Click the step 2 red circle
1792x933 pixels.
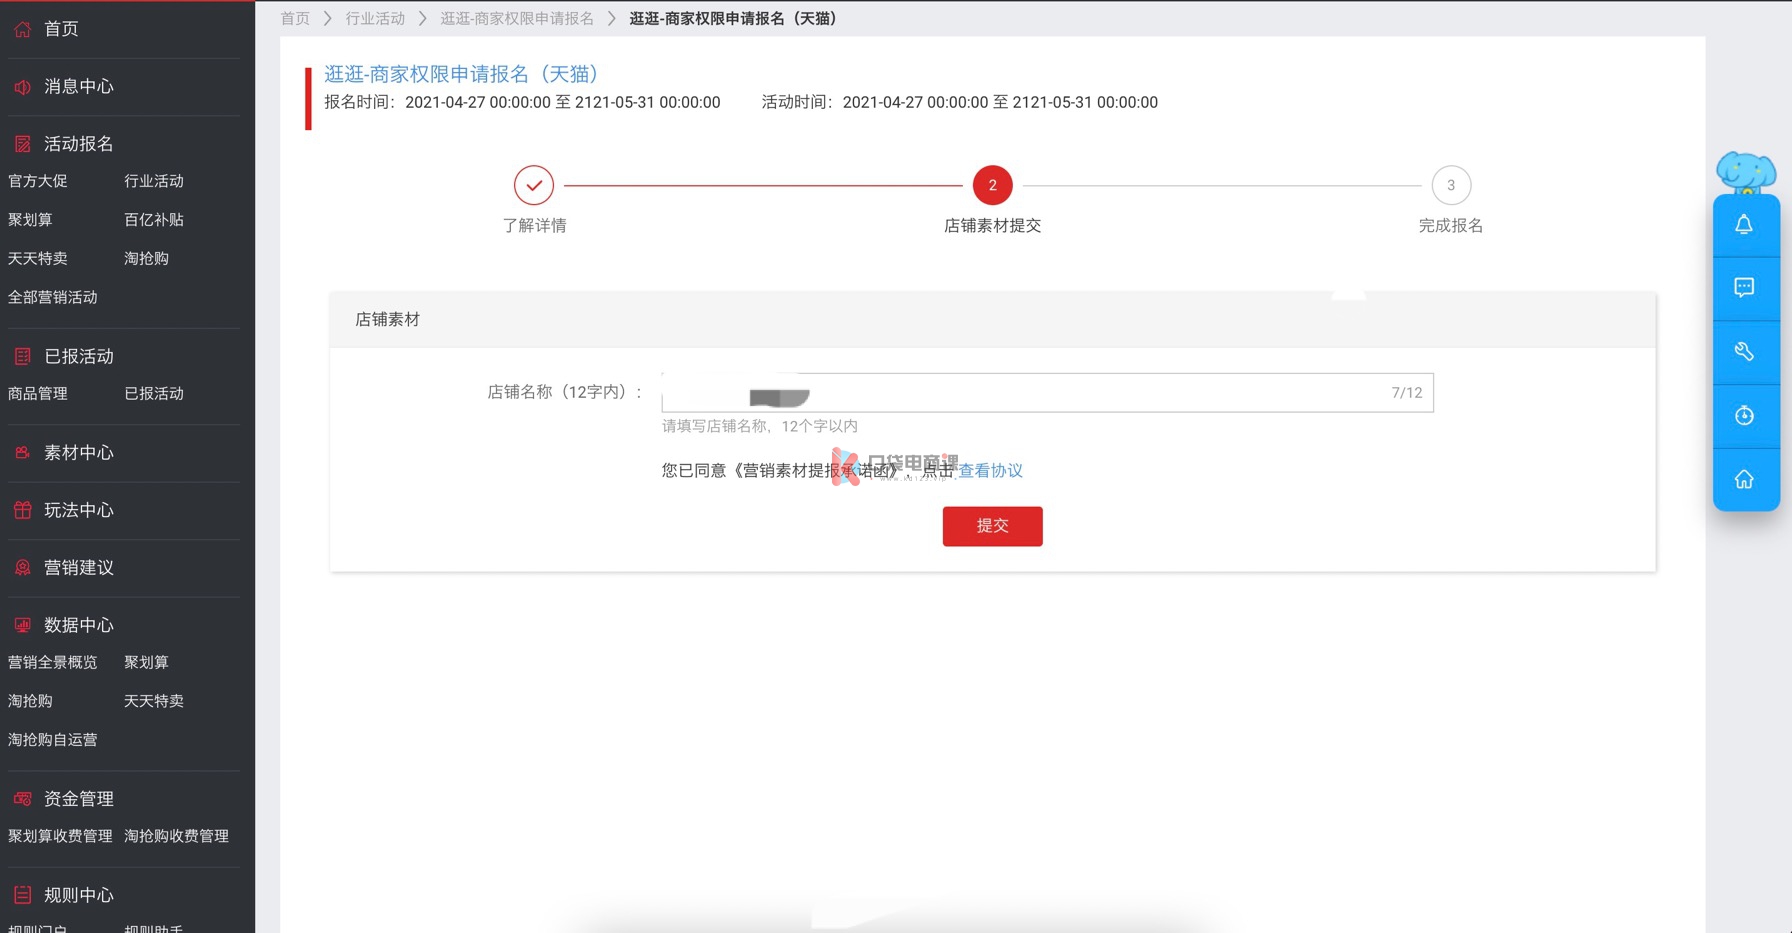click(992, 185)
